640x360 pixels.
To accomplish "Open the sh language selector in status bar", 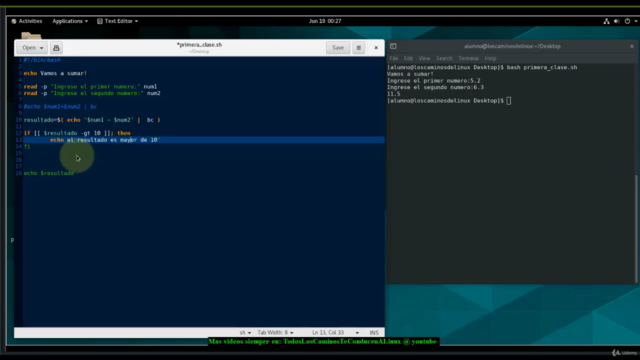I will click(x=245, y=333).
